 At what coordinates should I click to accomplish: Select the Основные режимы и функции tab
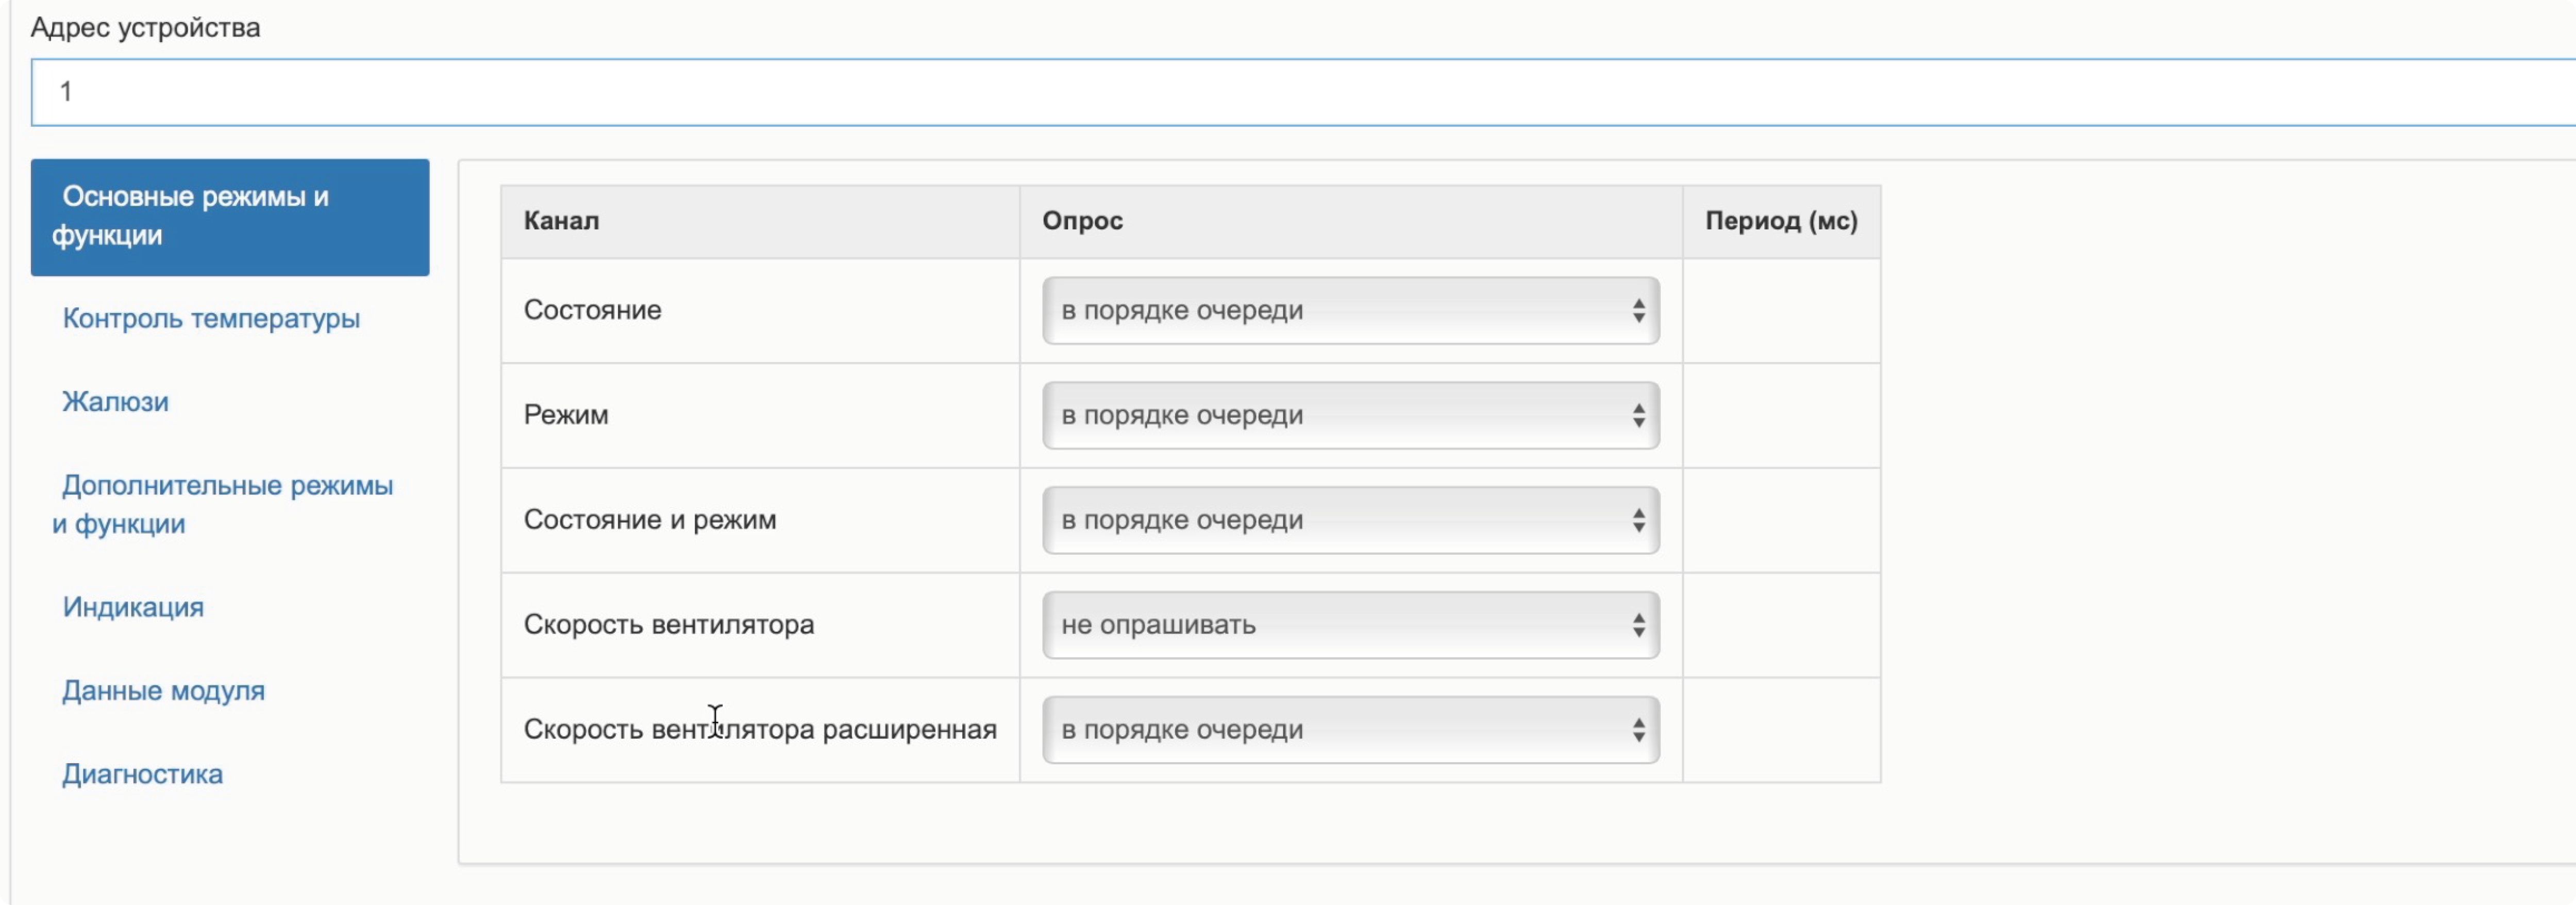230,217
